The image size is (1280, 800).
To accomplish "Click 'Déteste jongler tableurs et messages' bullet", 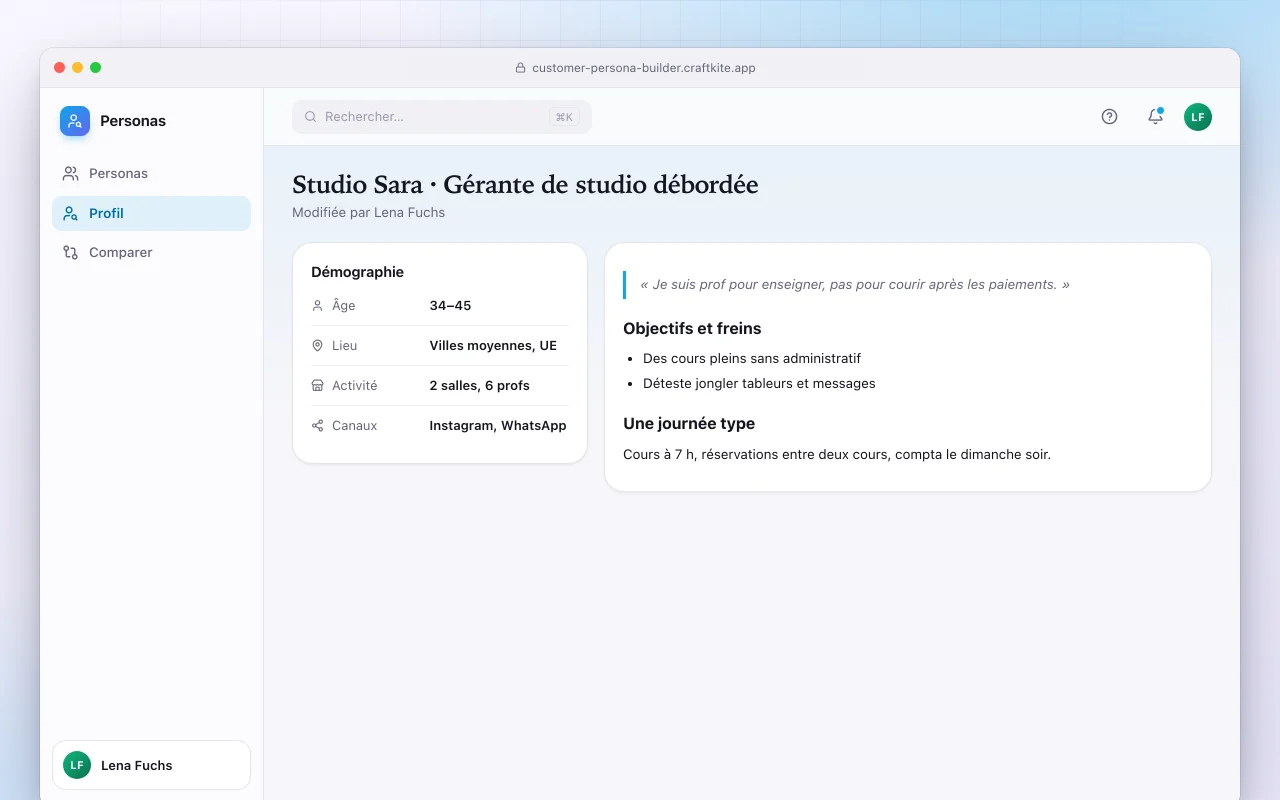I will (x=759, y=383).
